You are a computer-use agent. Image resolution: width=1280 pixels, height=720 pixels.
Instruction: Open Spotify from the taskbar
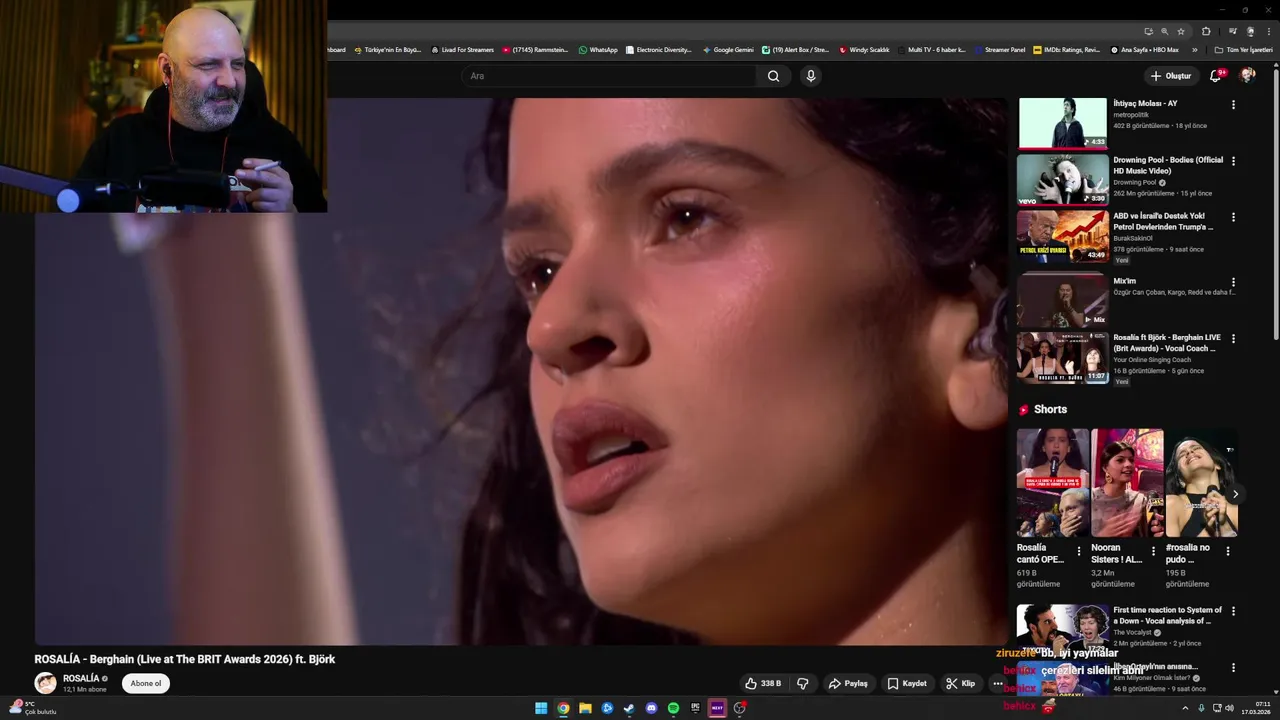coord(673,708)
